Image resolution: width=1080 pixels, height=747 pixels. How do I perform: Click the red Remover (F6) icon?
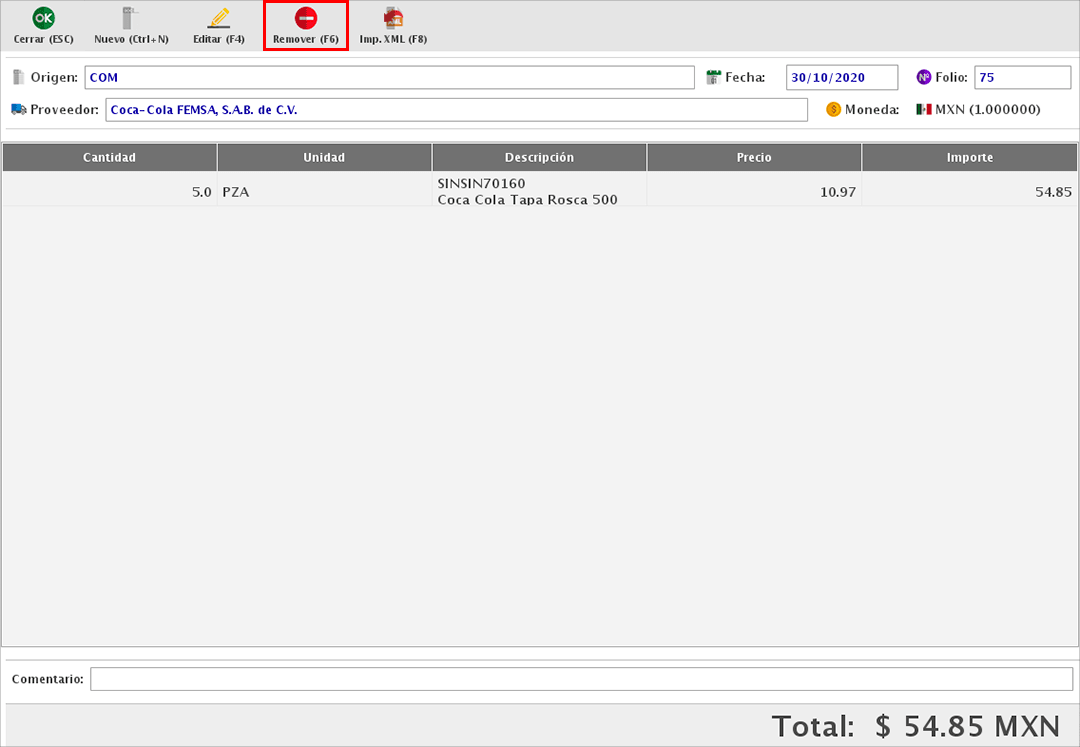(306, 18)
